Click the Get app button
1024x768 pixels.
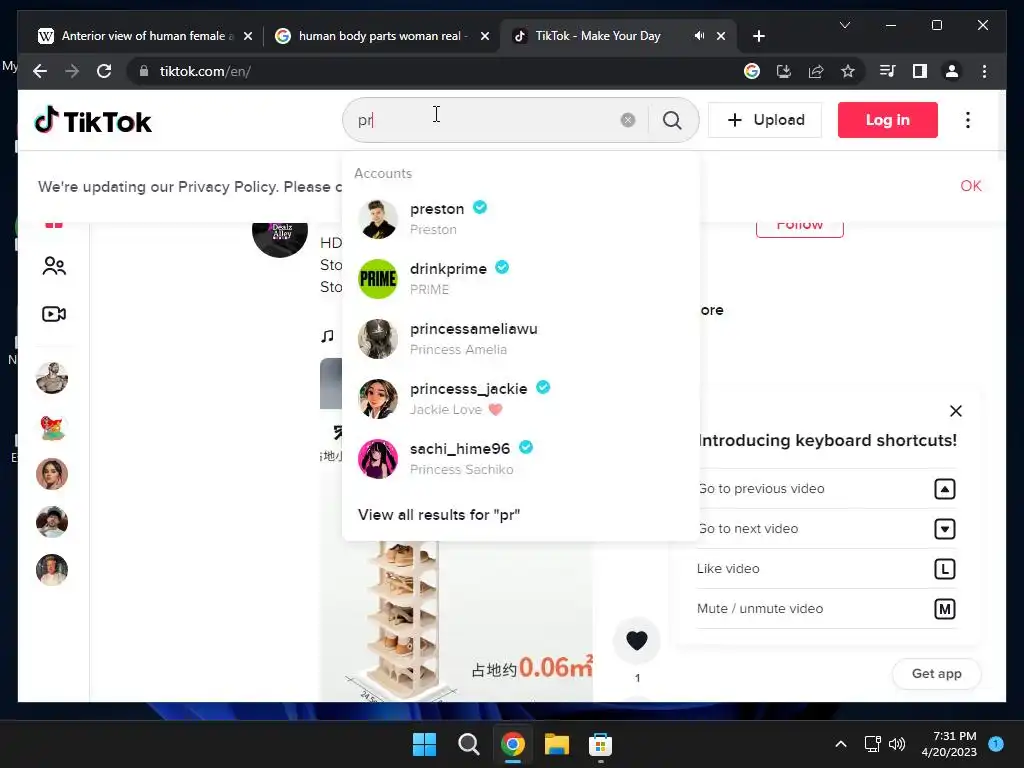[936, 673]
